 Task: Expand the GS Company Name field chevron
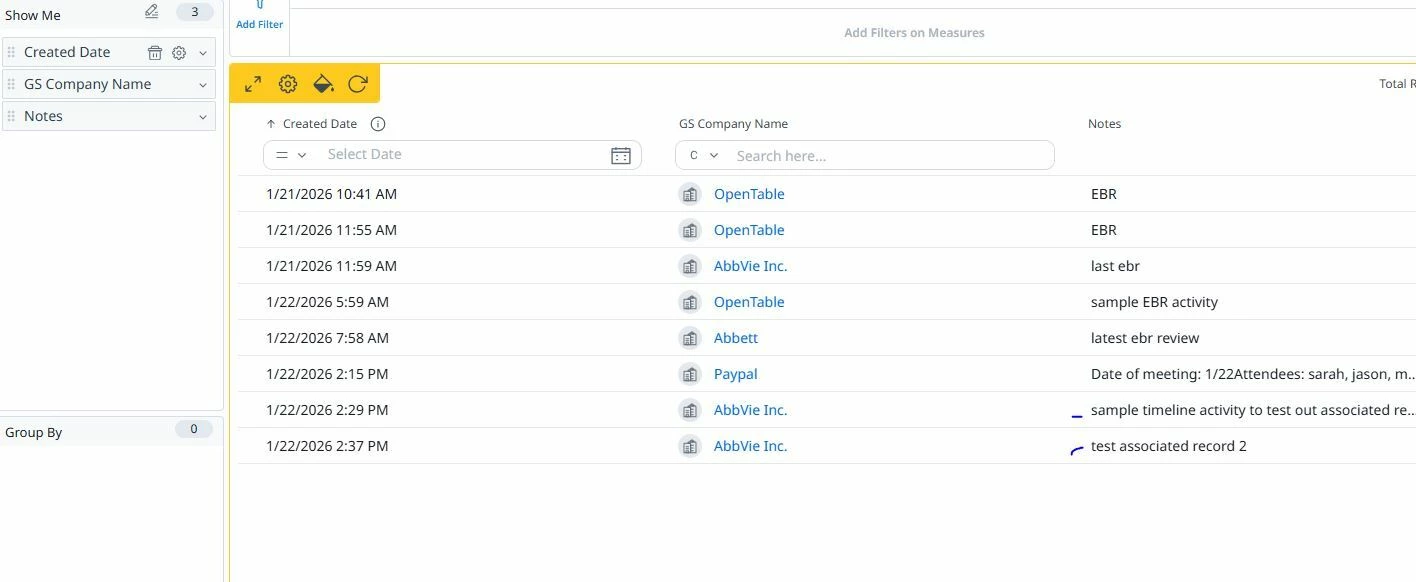pyautogui.click(x=203, y=85)
